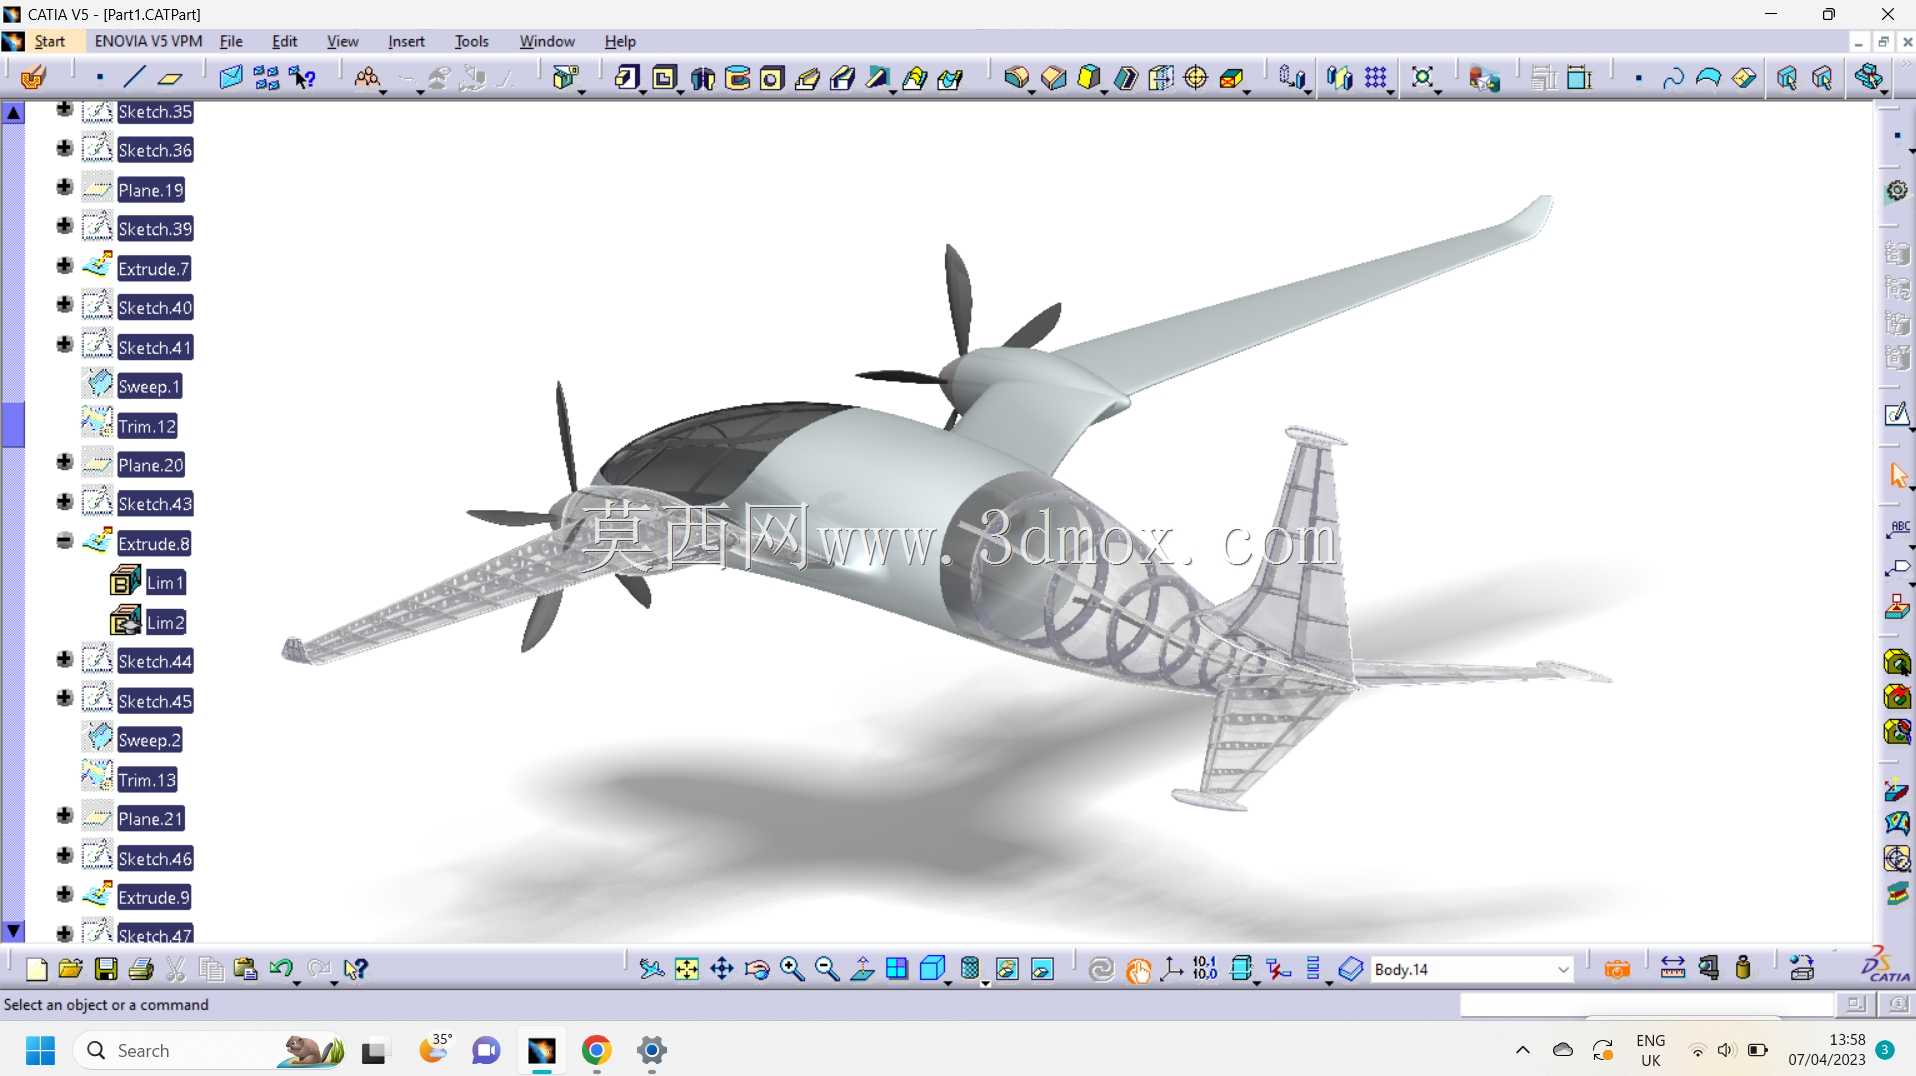The image size is (1916, 1076).
Task: Open the Help menu
Action: point(620,41)
